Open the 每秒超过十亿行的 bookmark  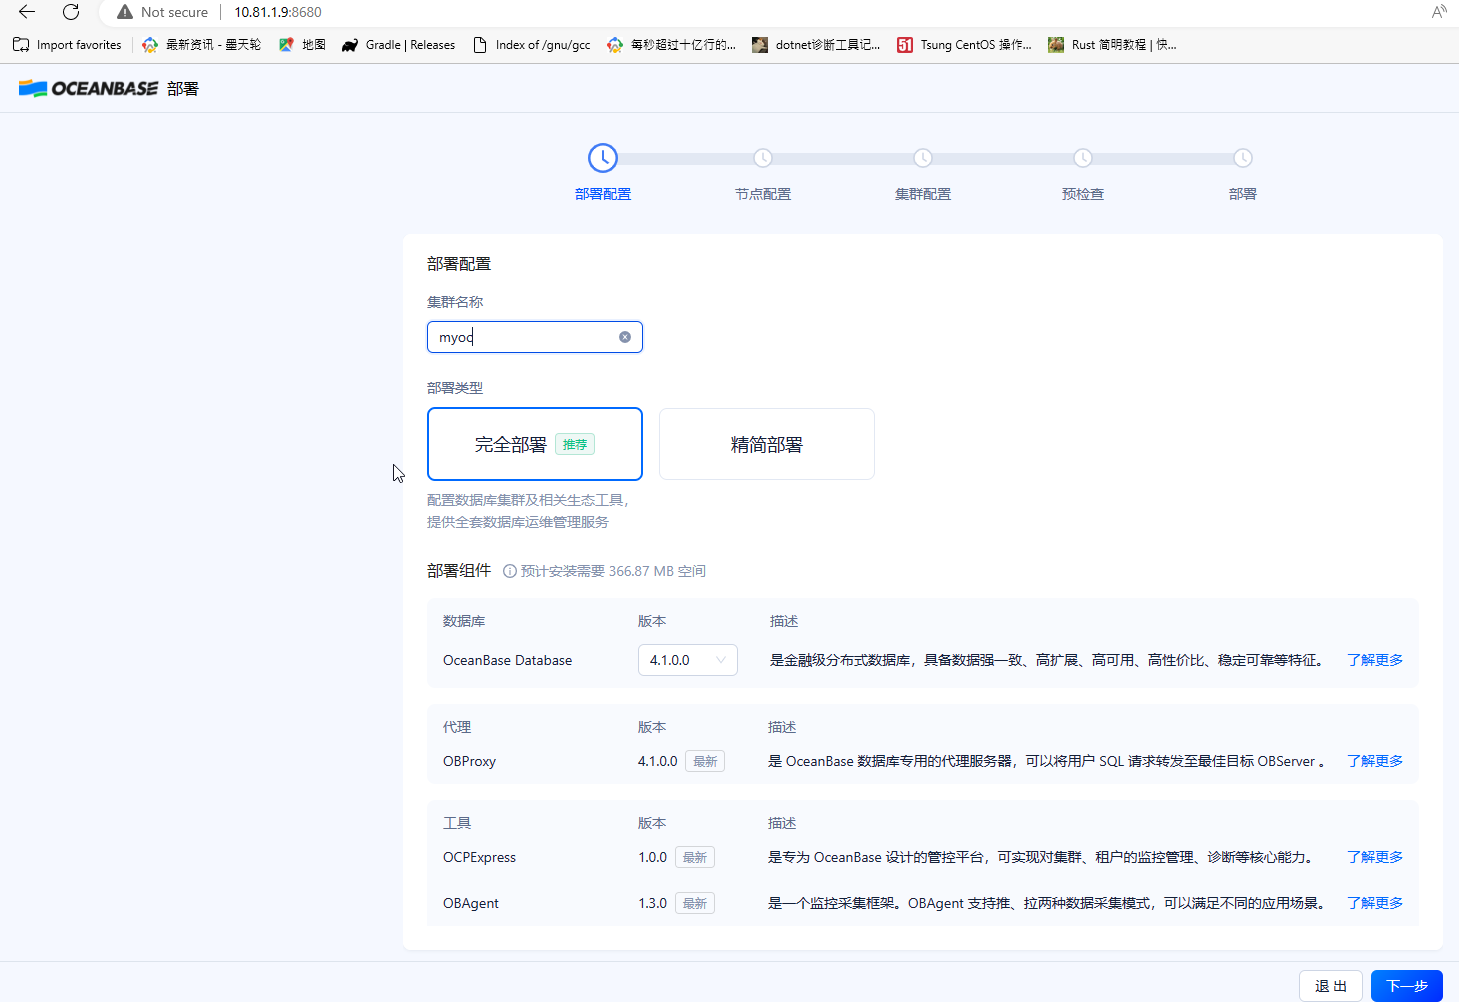[671, 45]
